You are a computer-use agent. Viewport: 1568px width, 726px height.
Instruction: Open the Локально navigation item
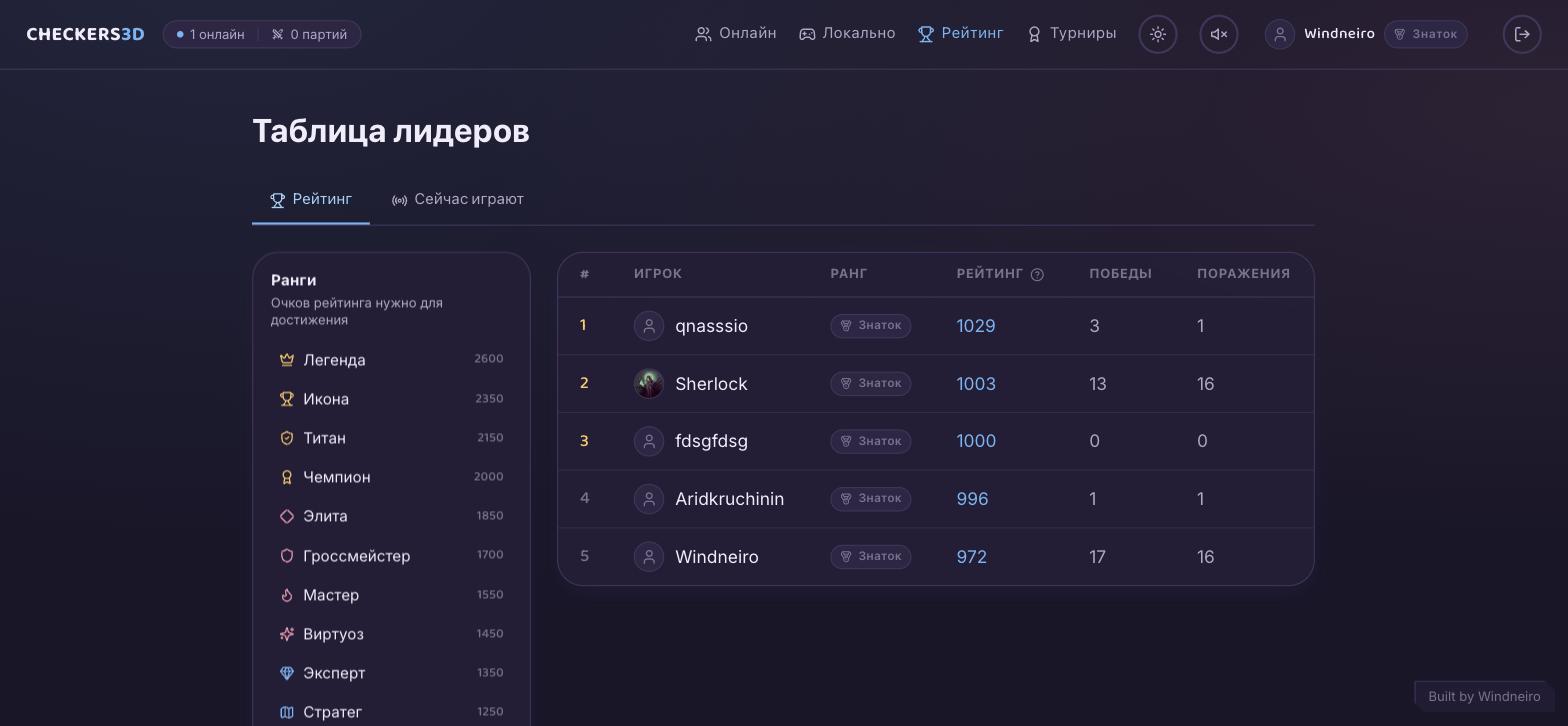(847, 34)
